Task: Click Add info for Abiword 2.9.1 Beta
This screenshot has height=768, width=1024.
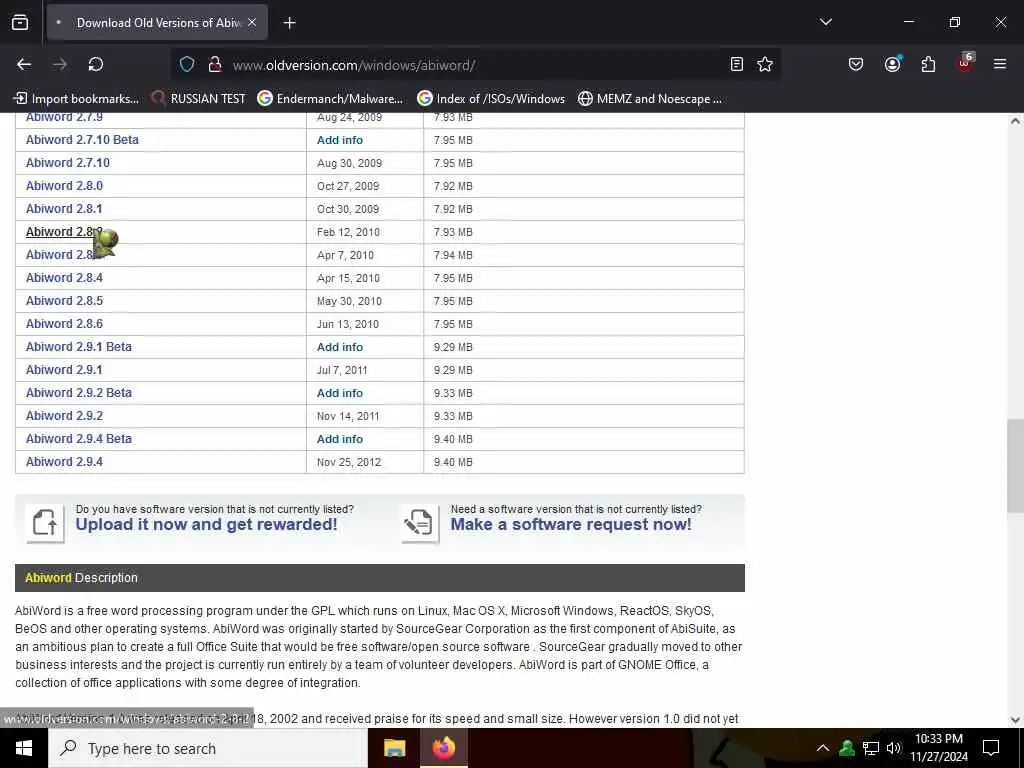Action: pyautogui.click(x=340, y=347)
